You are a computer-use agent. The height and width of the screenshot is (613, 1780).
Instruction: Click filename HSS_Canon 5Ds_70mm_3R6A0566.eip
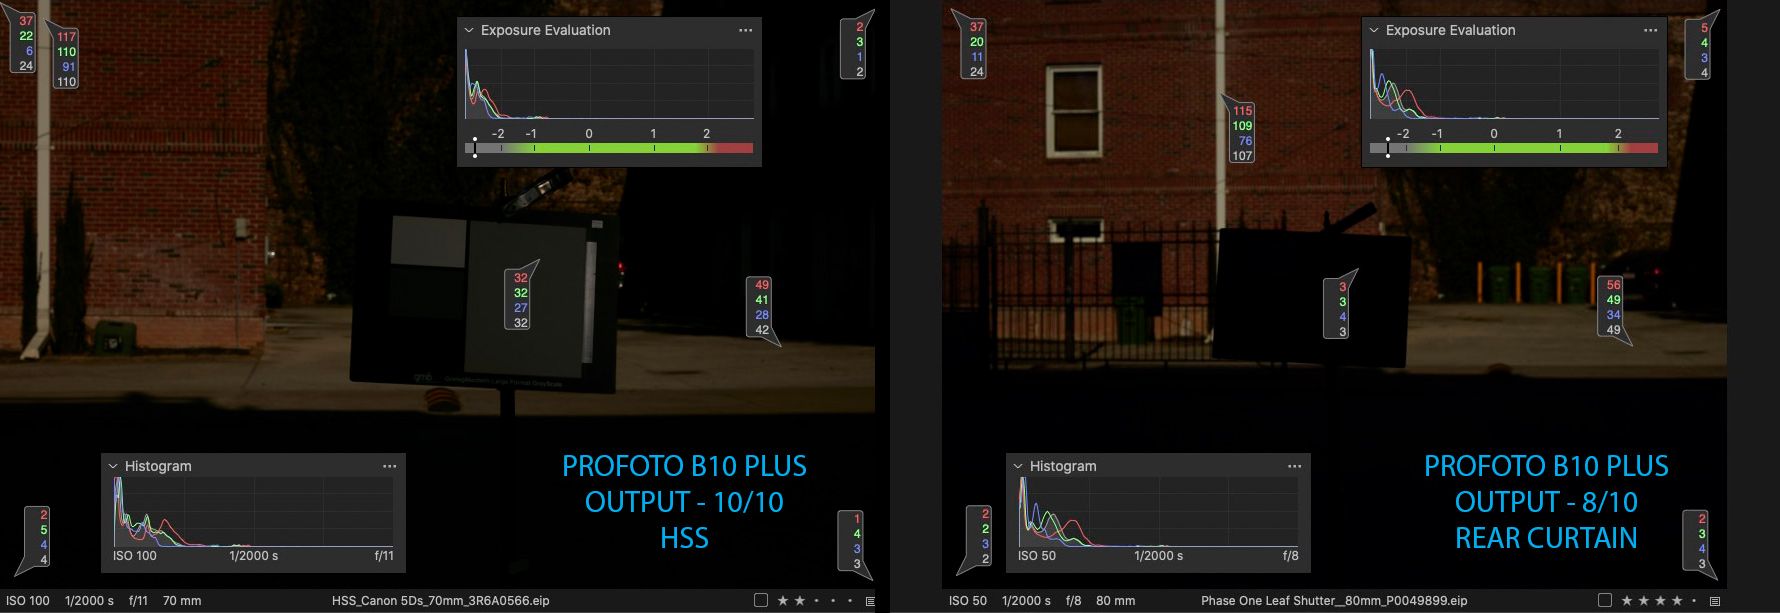coord(441,601)
